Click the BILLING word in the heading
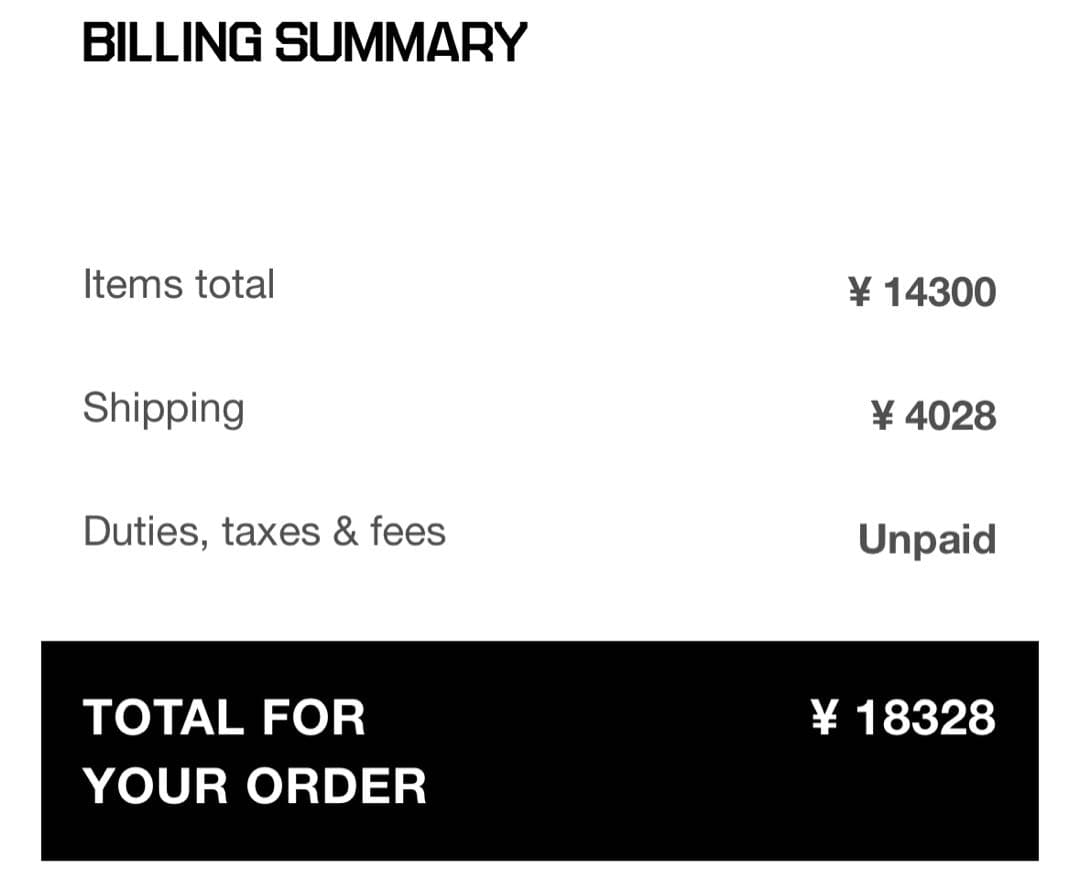 click(x=173, y=44)
